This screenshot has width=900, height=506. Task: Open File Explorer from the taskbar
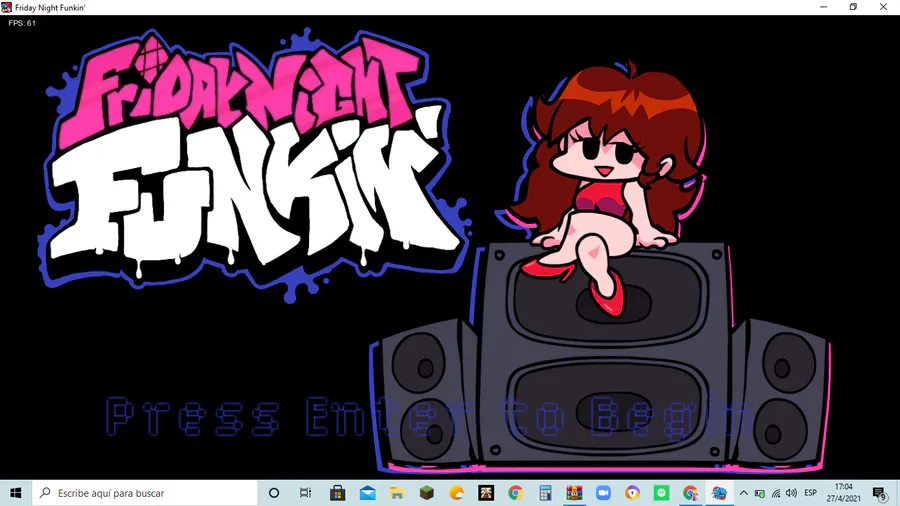[397, 493]
